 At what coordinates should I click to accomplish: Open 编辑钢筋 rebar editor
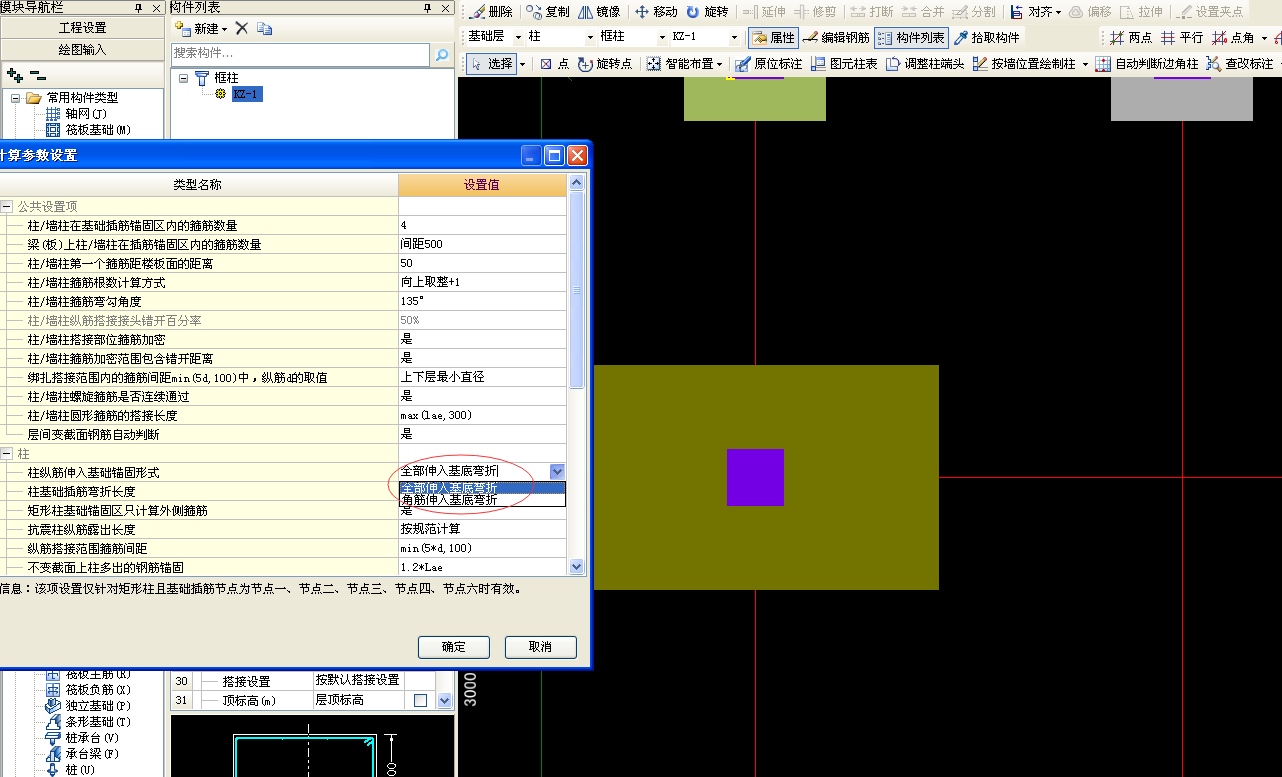pyautogui.click(x=836, y=38)
